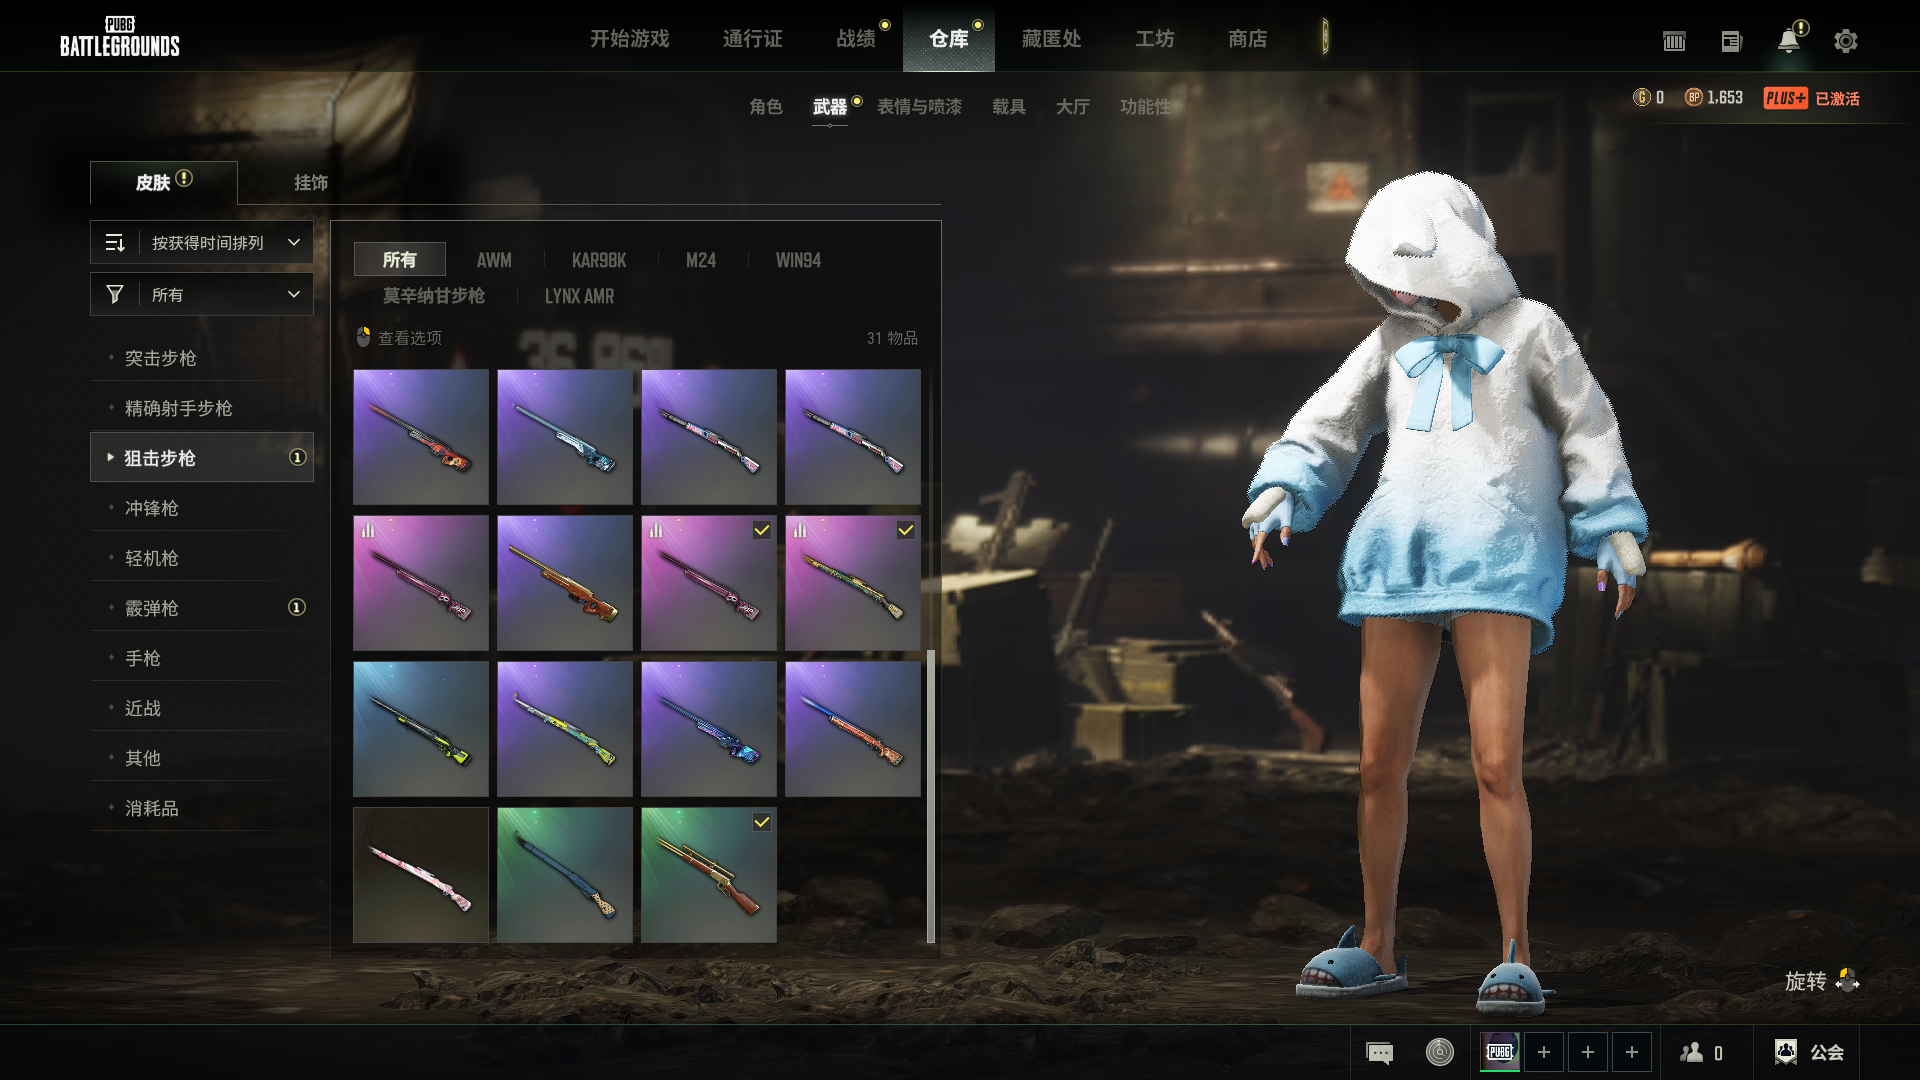Screen dimensions: 1920x1080
Task: Expand the 所有 filter dropdown
Action: [x=202, y=294]
